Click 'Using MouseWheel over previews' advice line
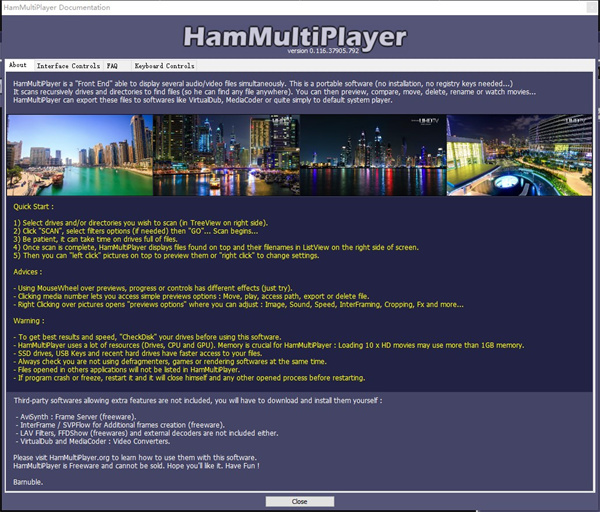 point(153,288)
